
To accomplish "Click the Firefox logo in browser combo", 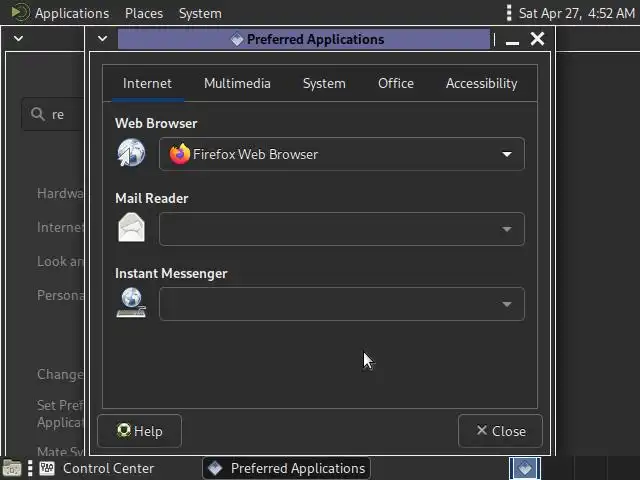I will coord(180,154).
